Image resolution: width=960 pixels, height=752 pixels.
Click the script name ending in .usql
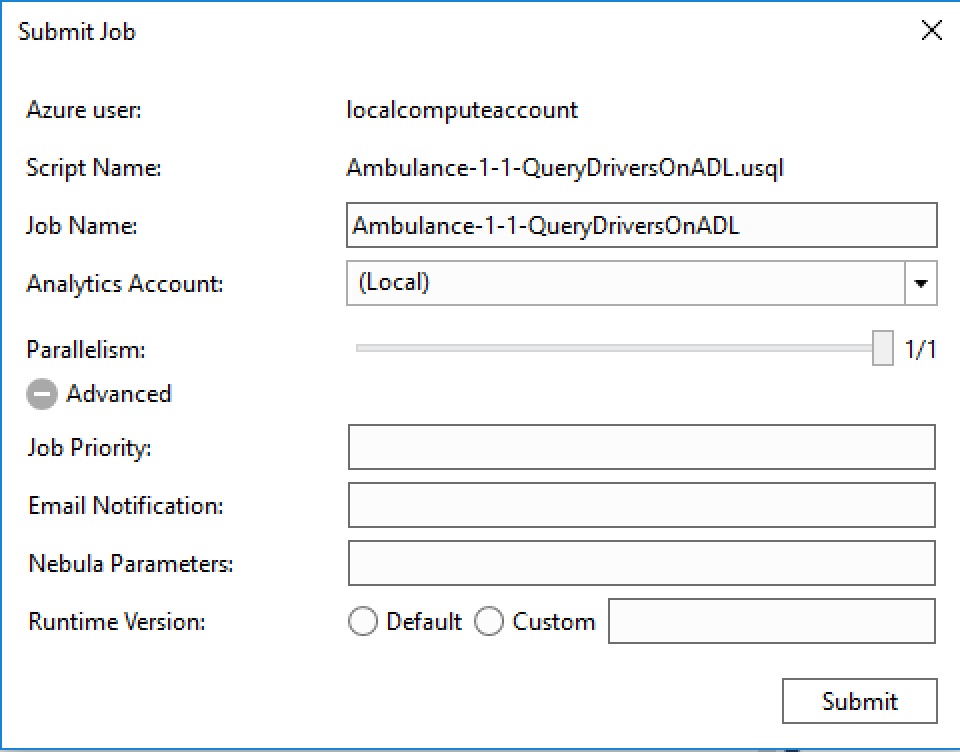565,168
